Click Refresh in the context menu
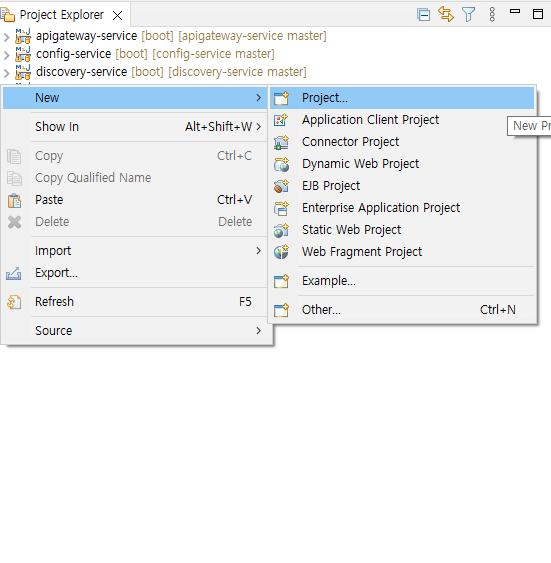 click(x=135, y=302)
